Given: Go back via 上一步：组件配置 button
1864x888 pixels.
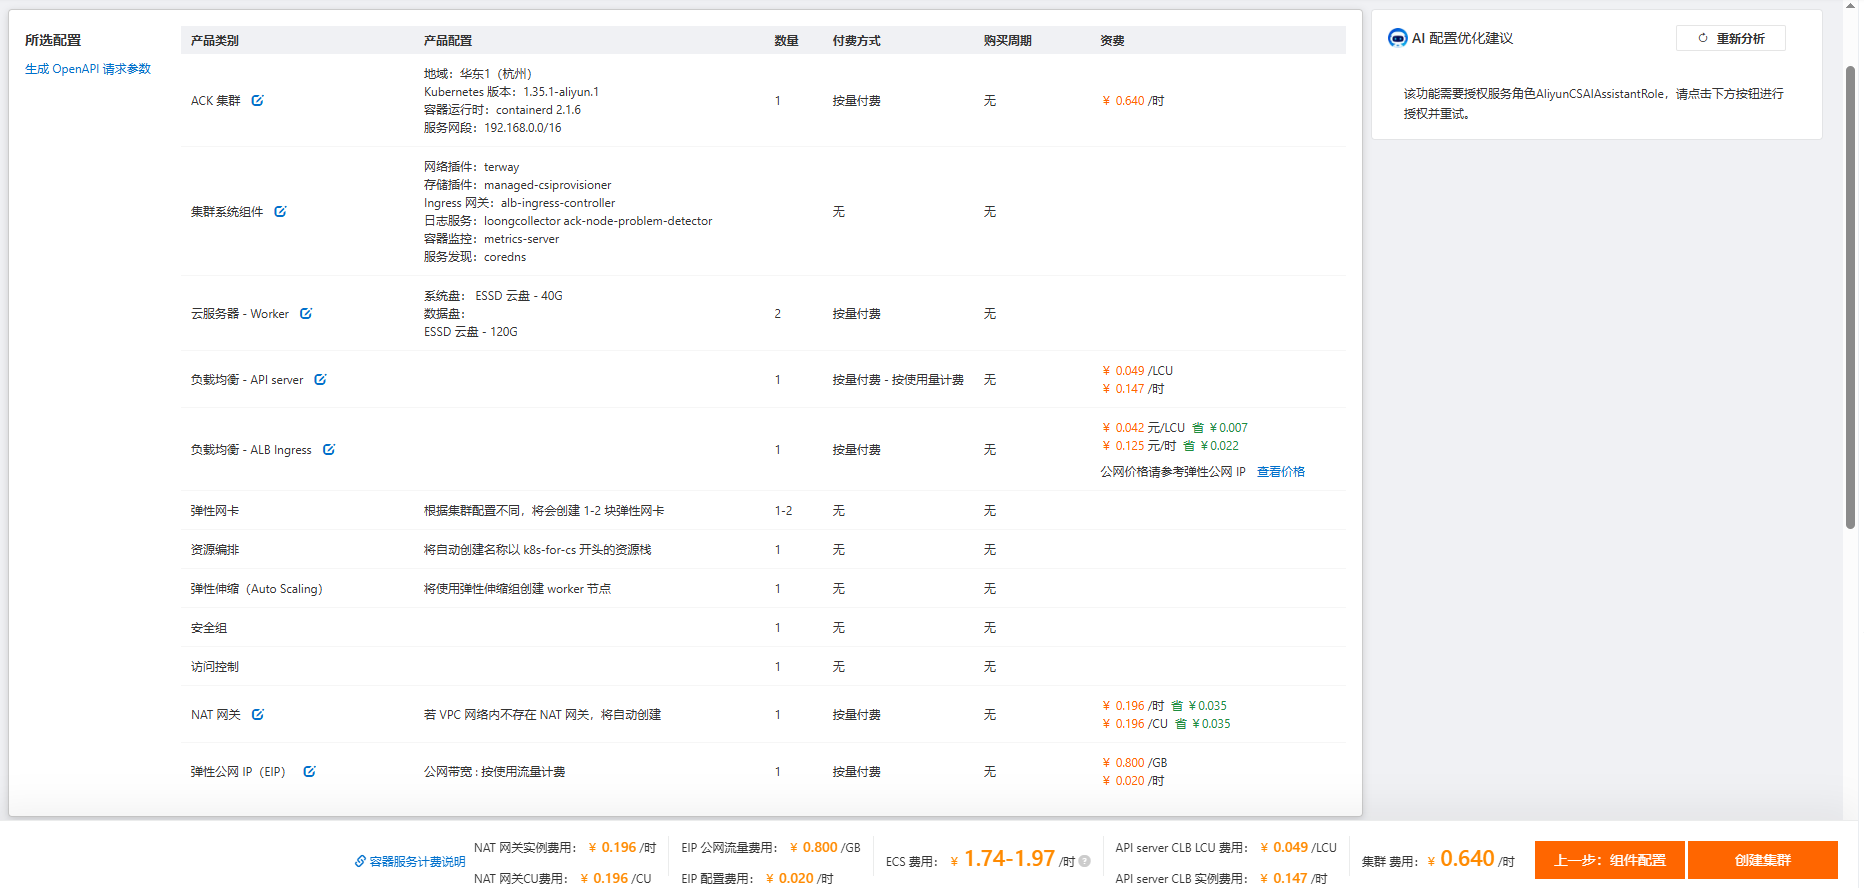Looking at the screenshot, I should tap(1610, 860).
